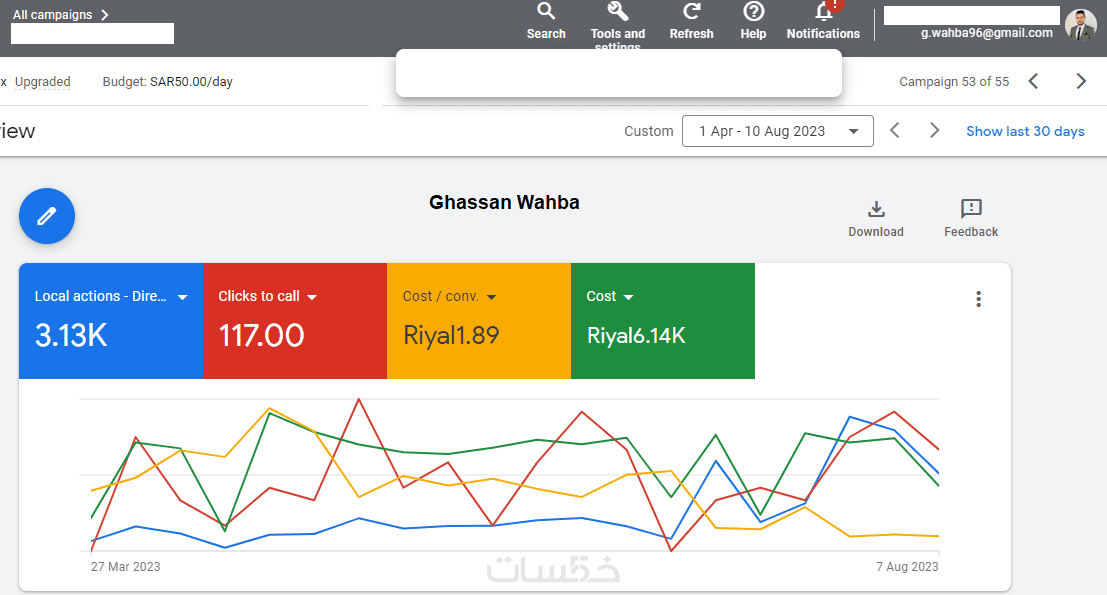Open the three-dot chart options menu
The image size is (1107, 595).
(978, 299)
